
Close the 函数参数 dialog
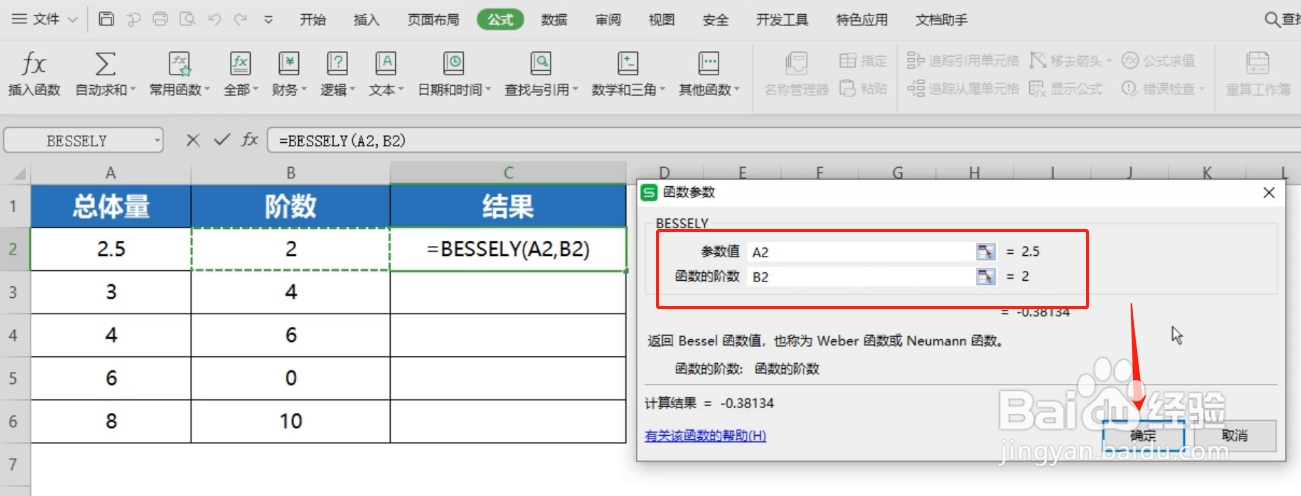pos(1269,193)
